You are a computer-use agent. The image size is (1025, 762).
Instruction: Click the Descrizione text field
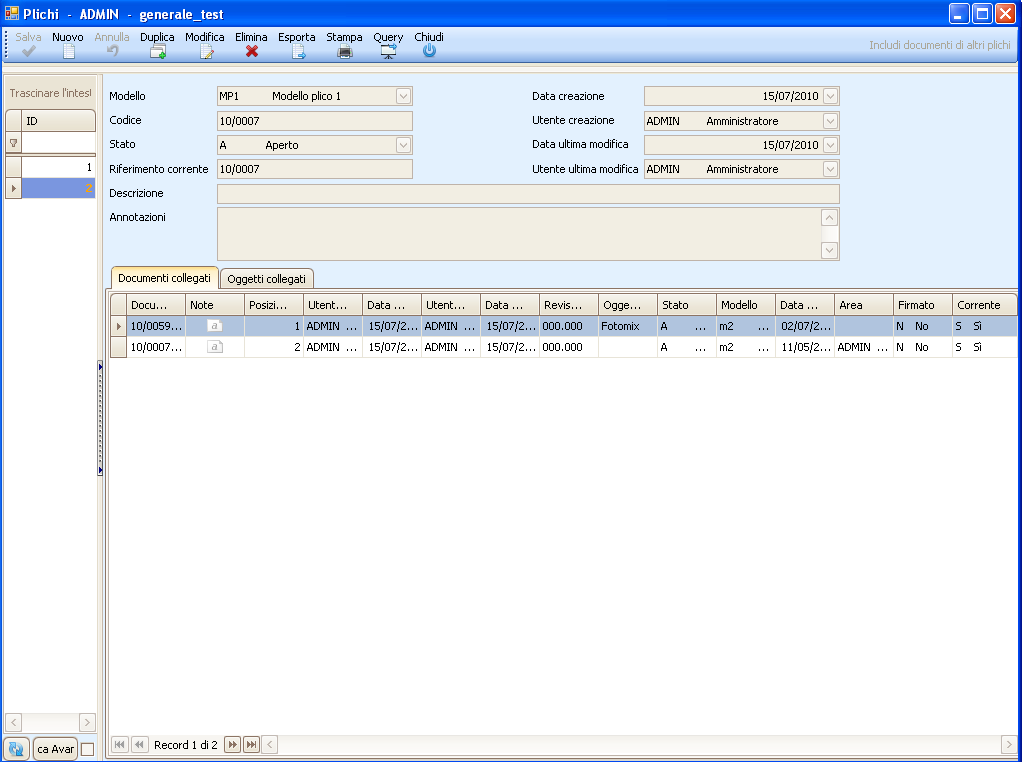[x=527, y=194]
